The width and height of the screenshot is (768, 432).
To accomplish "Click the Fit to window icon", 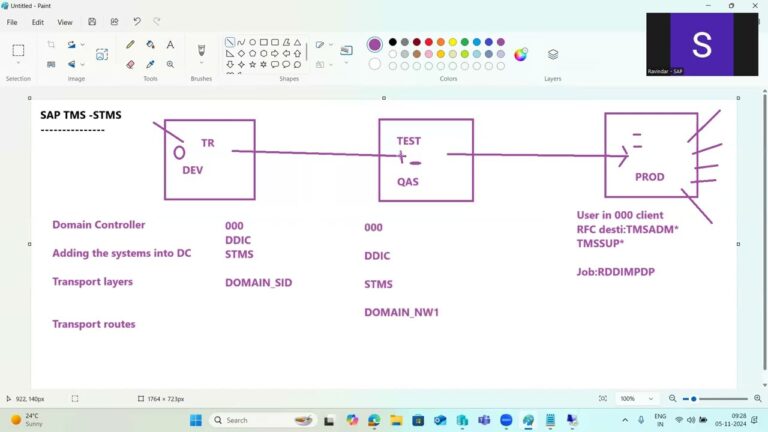I will tap(603, 399).
